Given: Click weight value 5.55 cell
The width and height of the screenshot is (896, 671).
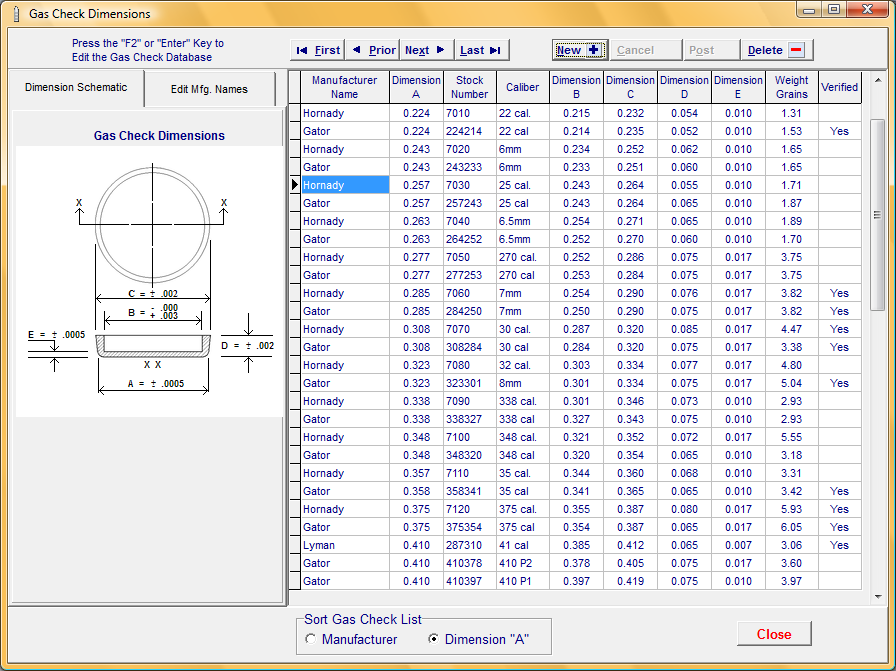Looking at the screenshot, I should coord(791,437).
